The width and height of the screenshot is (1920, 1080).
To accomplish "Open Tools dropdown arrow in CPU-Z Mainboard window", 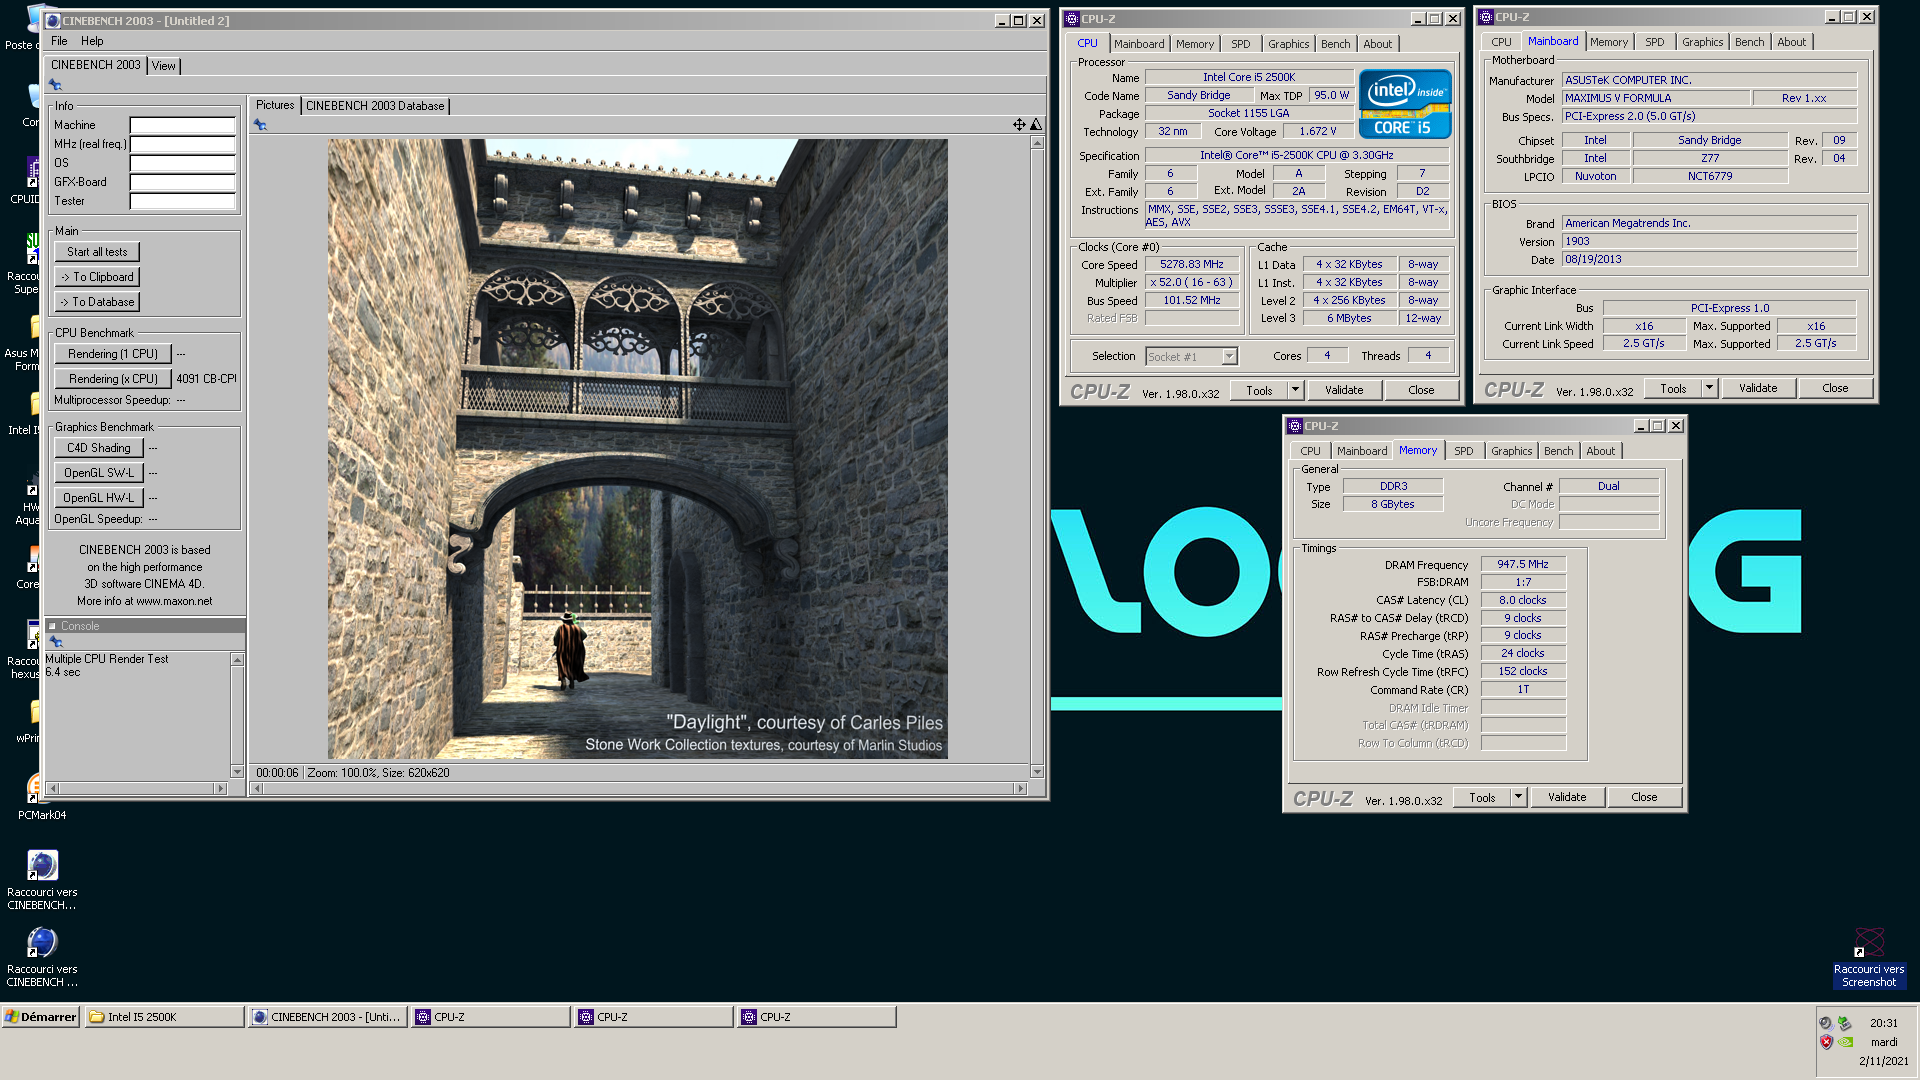I will [1709, 388].
